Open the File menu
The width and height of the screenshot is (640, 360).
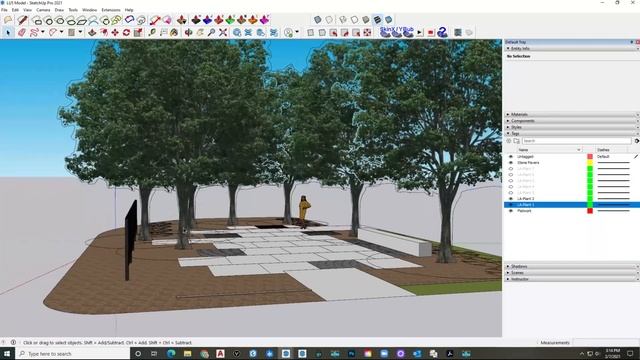point(4,10)
